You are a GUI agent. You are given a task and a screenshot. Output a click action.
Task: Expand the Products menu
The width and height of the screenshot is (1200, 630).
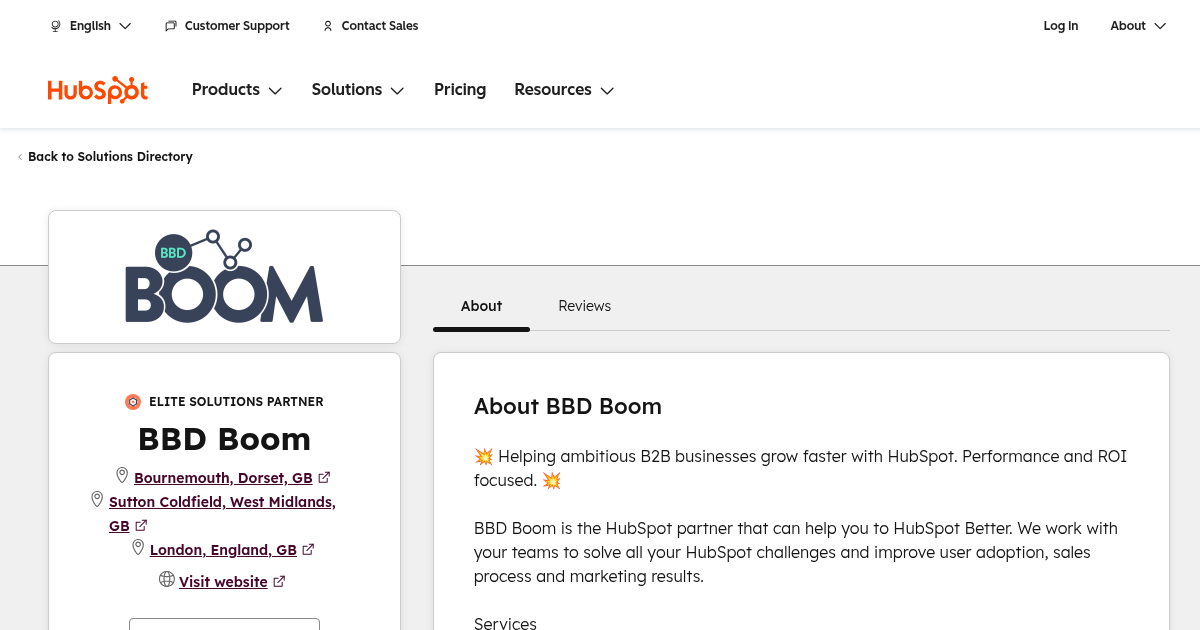(x=237, y=90)
